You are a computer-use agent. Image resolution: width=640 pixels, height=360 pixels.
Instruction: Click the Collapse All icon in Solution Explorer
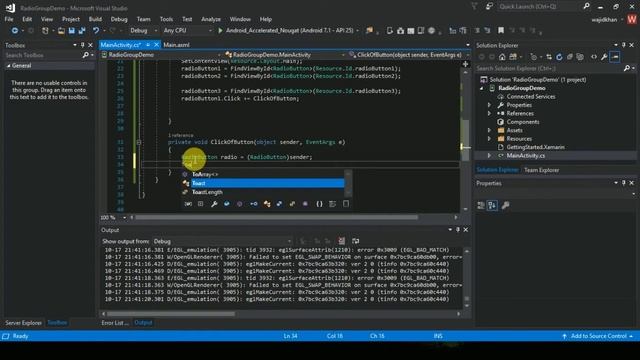(x=570, y=57)
